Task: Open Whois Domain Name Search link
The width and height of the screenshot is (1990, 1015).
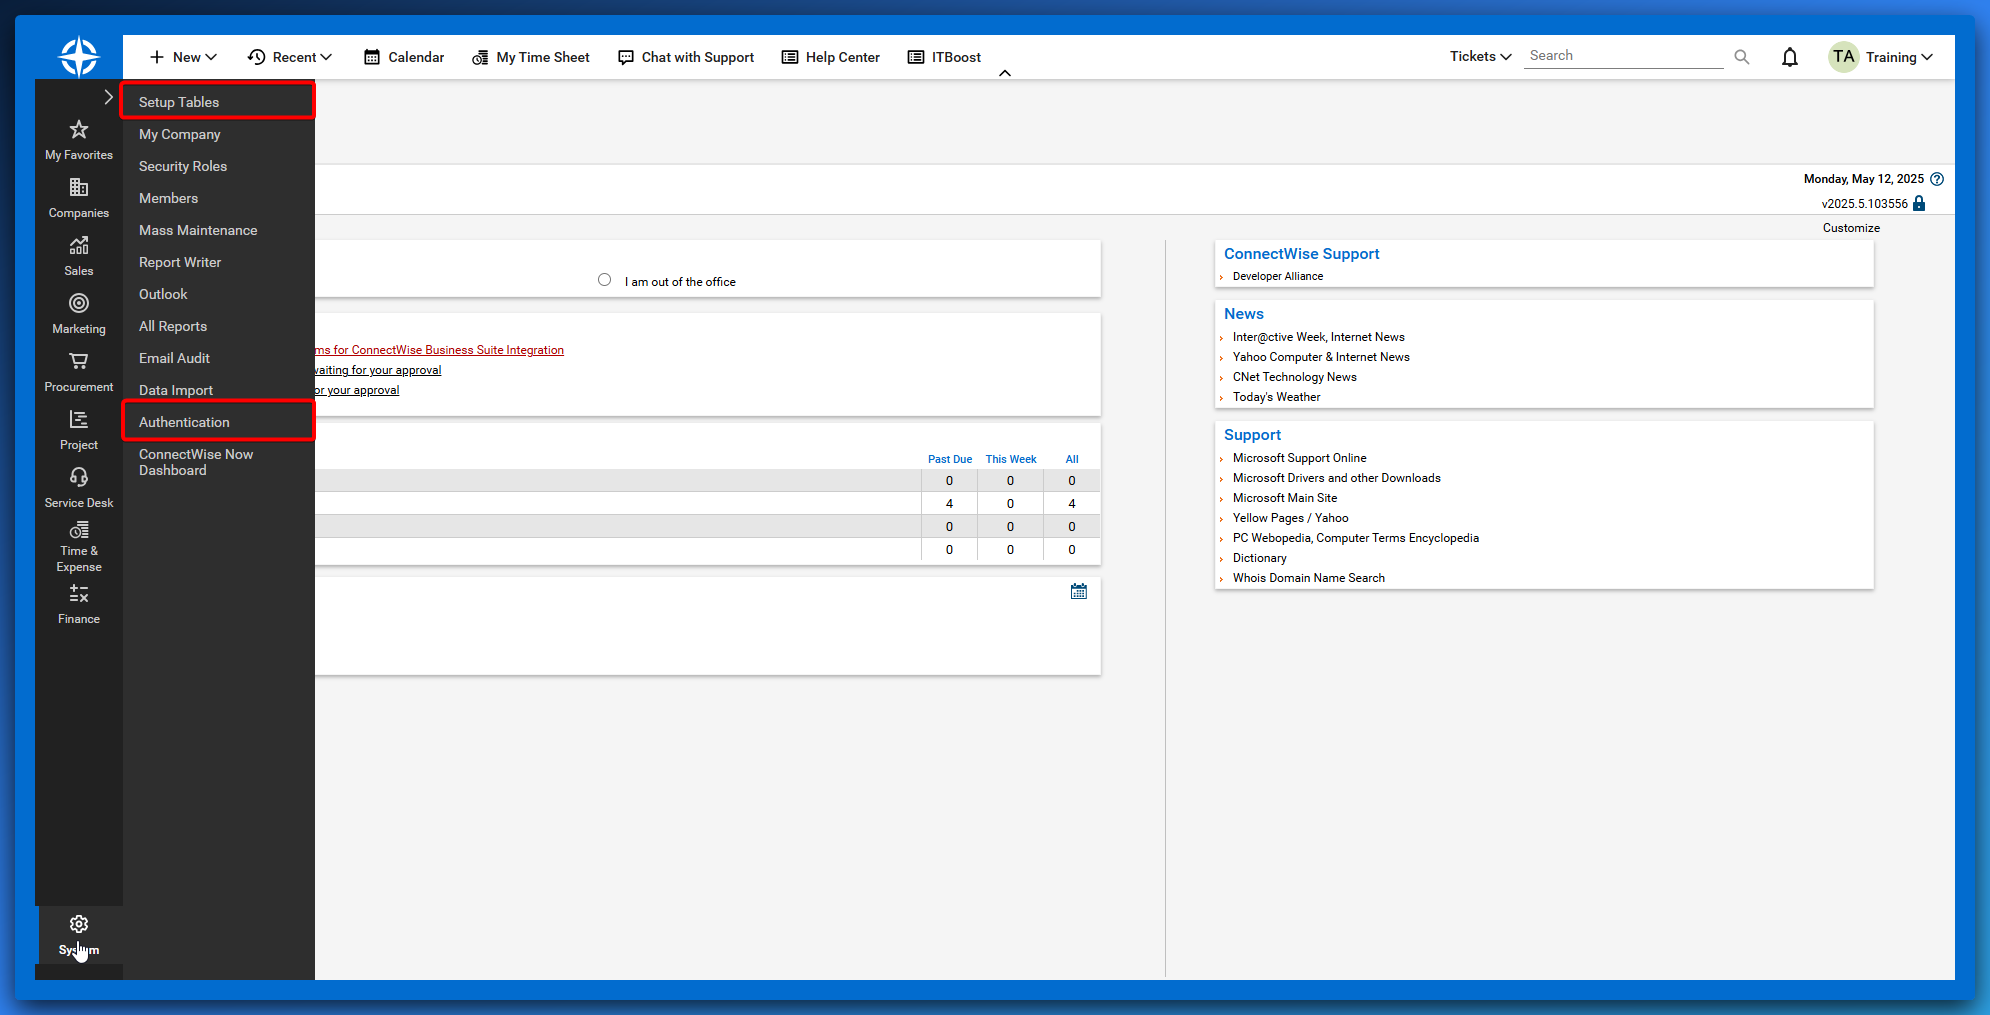Action: point(1308,578)
